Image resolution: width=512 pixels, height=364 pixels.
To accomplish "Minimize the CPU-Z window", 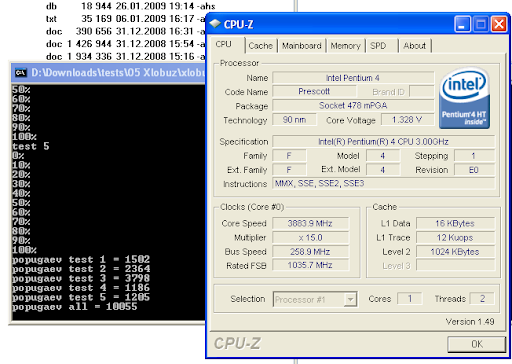I will tap(462, 24).
